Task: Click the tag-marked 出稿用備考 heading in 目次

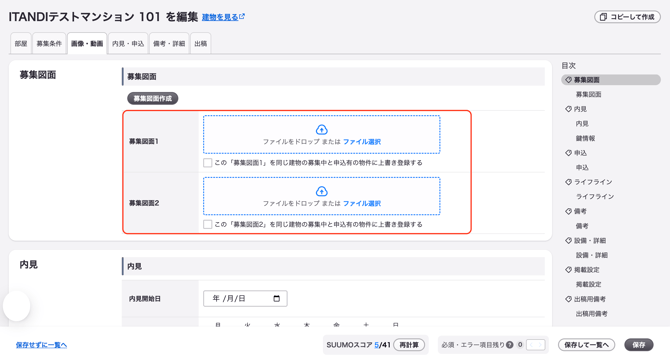Action: 585,299
